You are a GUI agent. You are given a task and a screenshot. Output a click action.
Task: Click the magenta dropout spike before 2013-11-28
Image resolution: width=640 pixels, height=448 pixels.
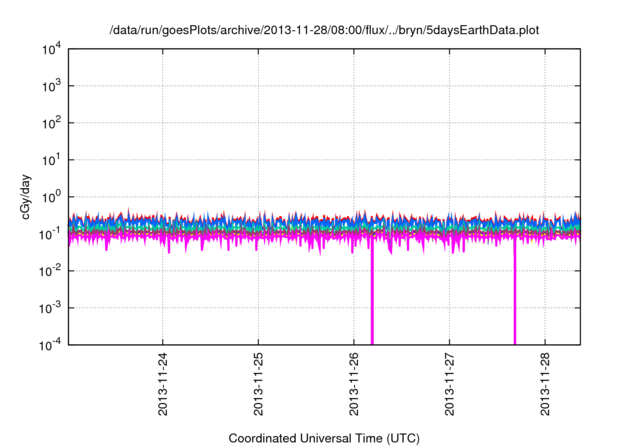515,300
